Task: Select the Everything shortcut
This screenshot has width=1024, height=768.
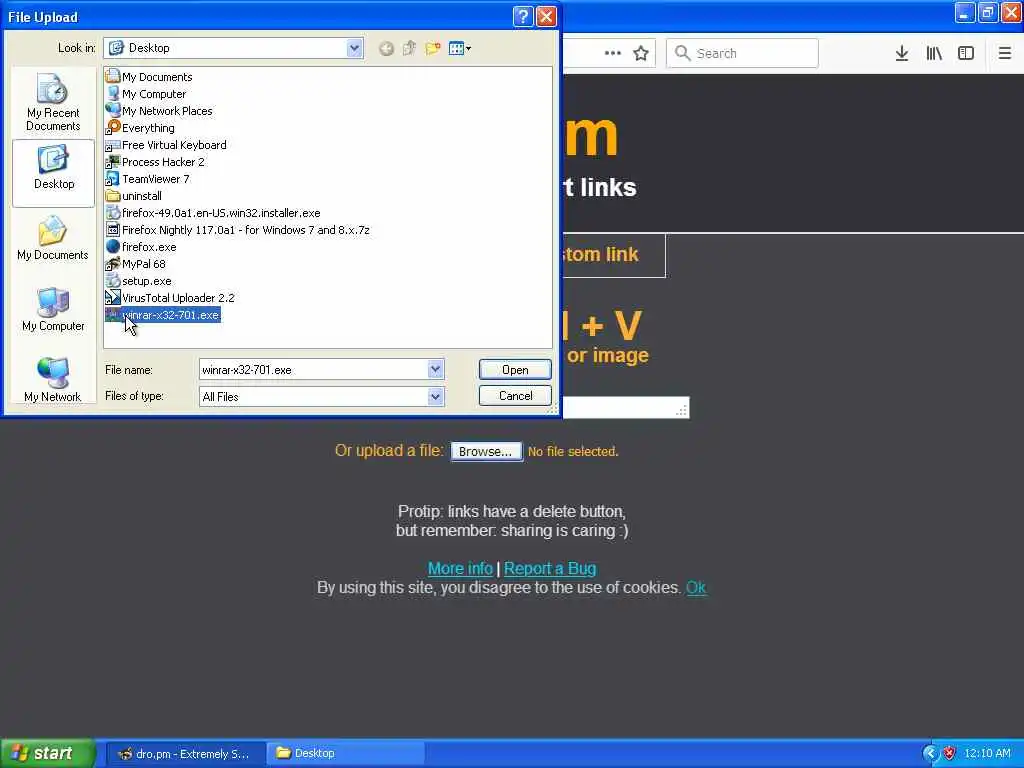Action: 140,127
